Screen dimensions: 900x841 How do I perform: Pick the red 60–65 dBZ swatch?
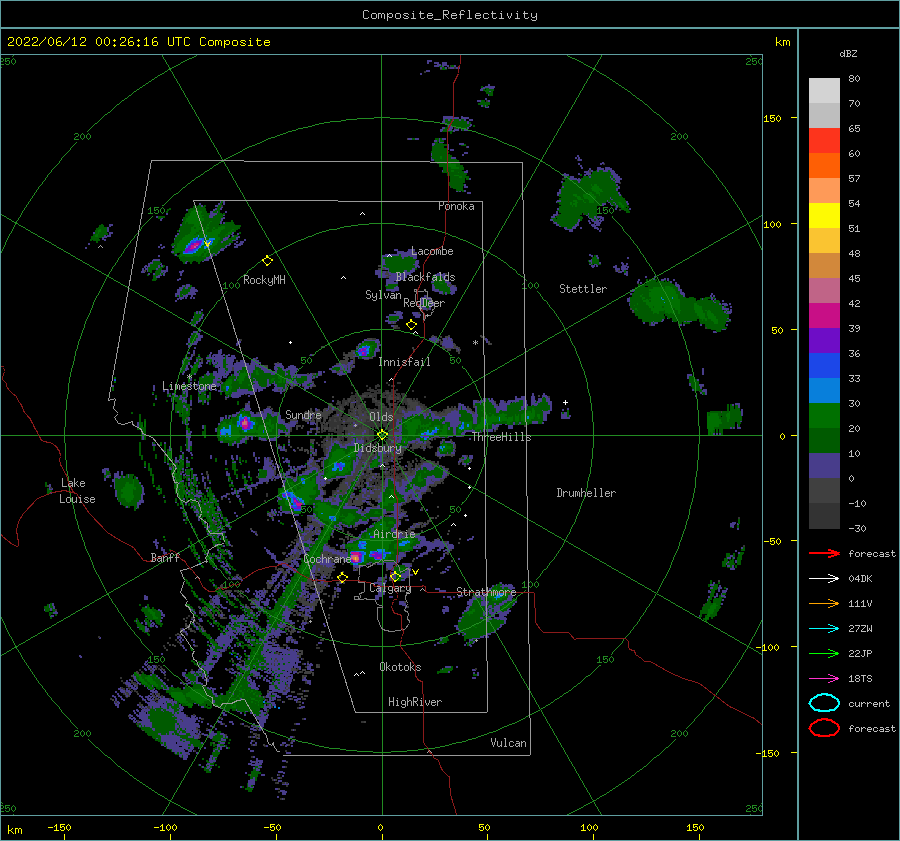[824, 141]
